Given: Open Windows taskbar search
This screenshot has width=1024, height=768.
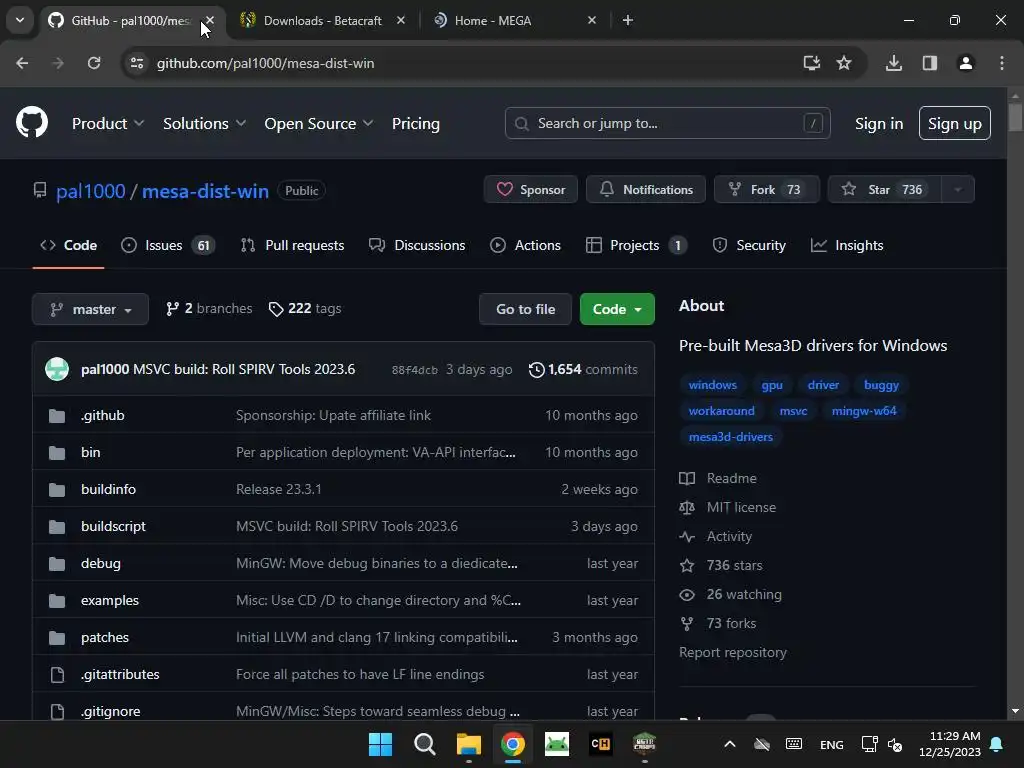Looking at the screenshot, I should [x=424, y=744].
